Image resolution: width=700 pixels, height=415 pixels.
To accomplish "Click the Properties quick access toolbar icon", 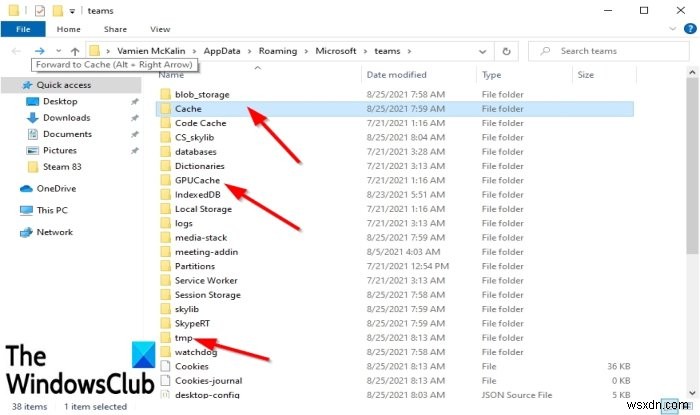I will (40, 10).
